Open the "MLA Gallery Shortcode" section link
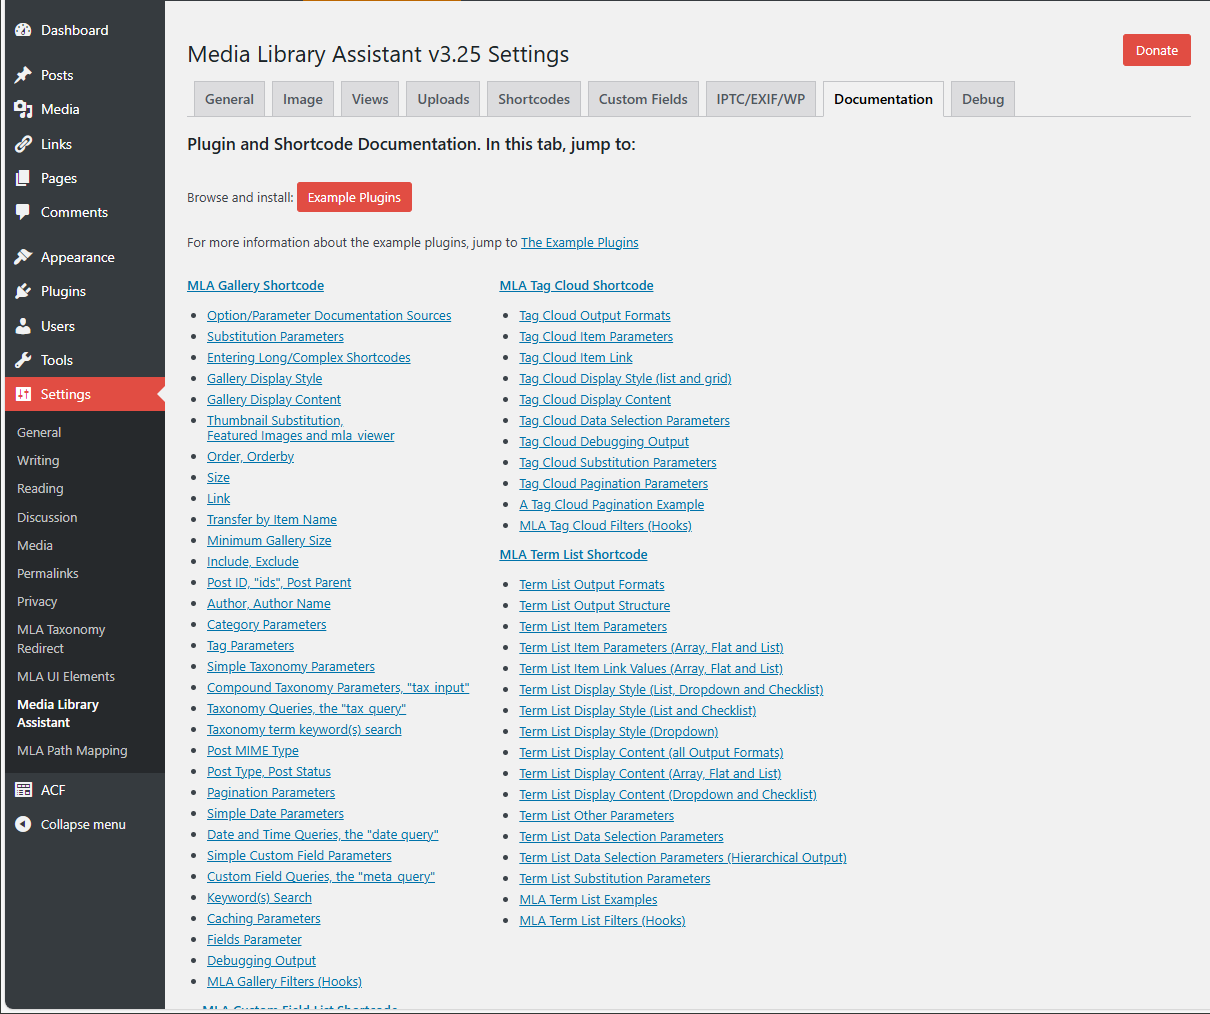Screen dimensions: 1210x1014 point(255,285)
